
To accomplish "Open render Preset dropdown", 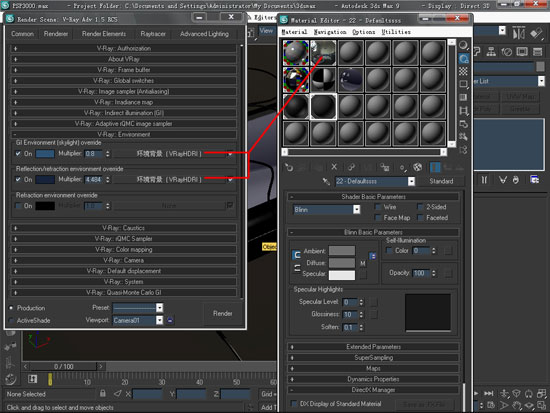I will coord(160,308).
